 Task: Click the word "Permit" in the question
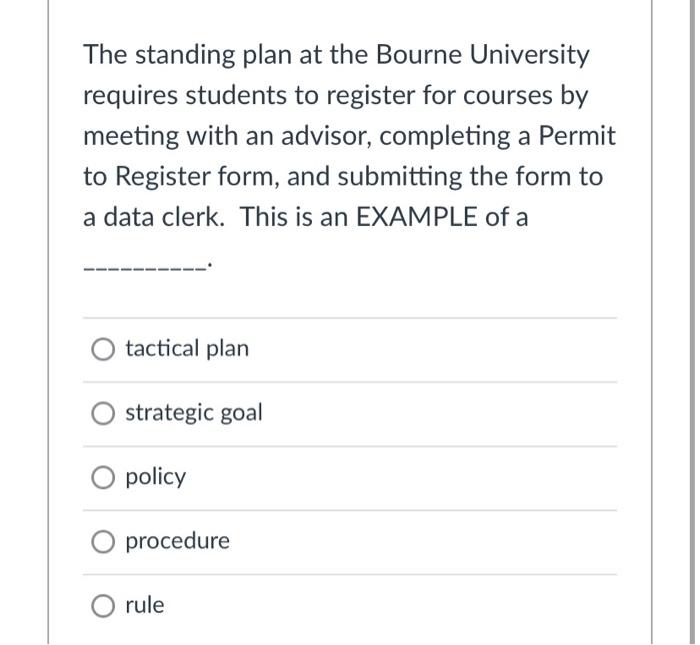coord(575,136)
